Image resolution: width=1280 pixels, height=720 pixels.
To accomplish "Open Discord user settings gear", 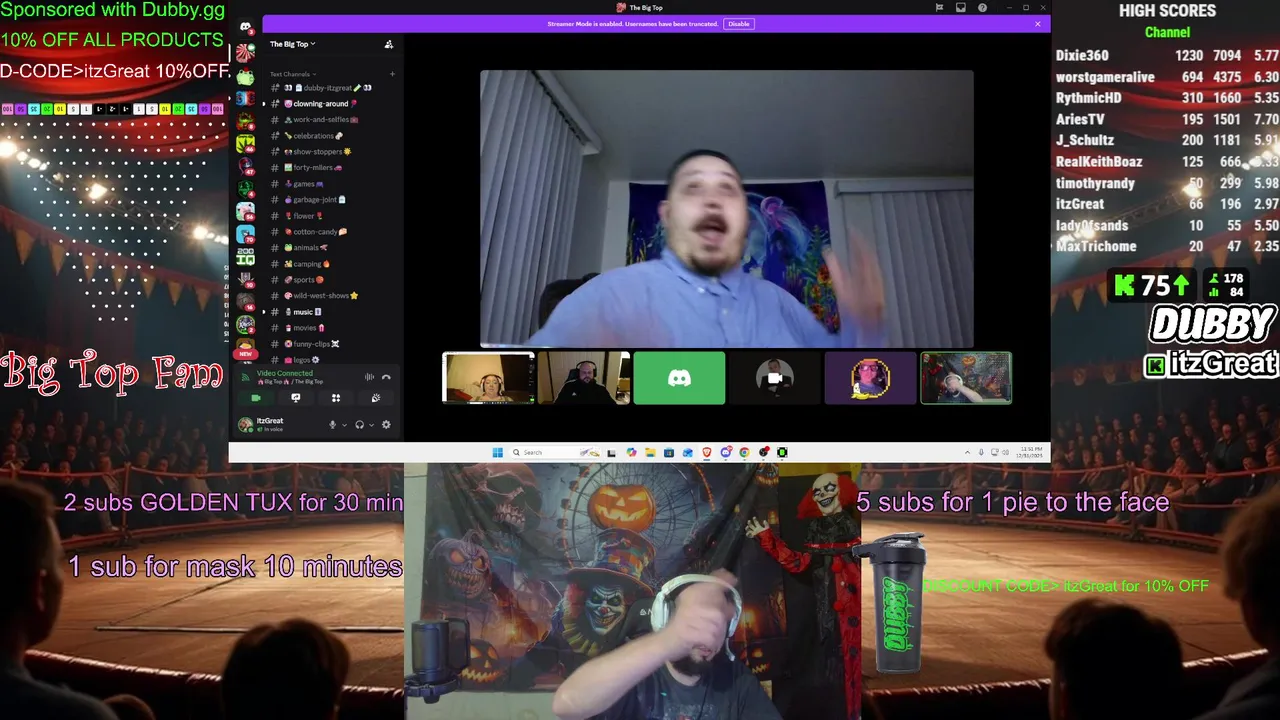I will [x=386, y=425].
